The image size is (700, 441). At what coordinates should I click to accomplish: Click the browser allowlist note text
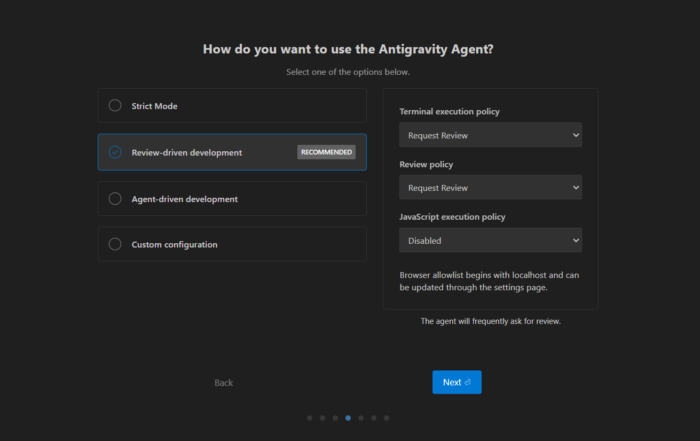[489, 281]
